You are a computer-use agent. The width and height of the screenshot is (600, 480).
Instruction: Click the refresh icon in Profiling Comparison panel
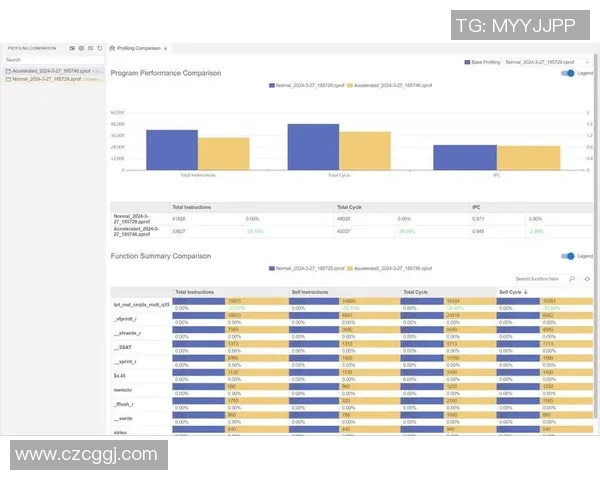[x=99, y=48]
